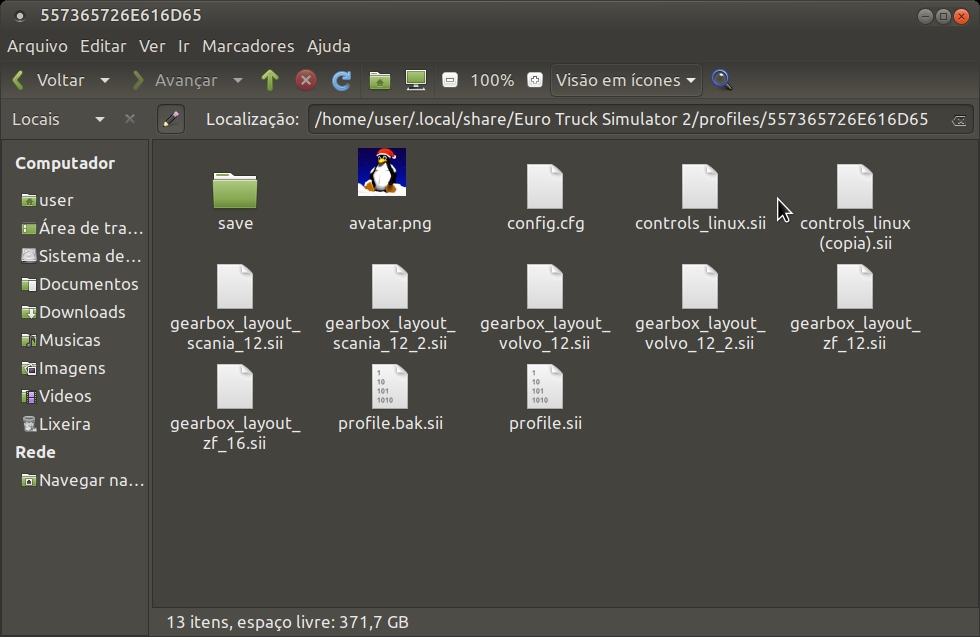Select gearbox_layout_volvo_12.sii file

coord(545,308)
